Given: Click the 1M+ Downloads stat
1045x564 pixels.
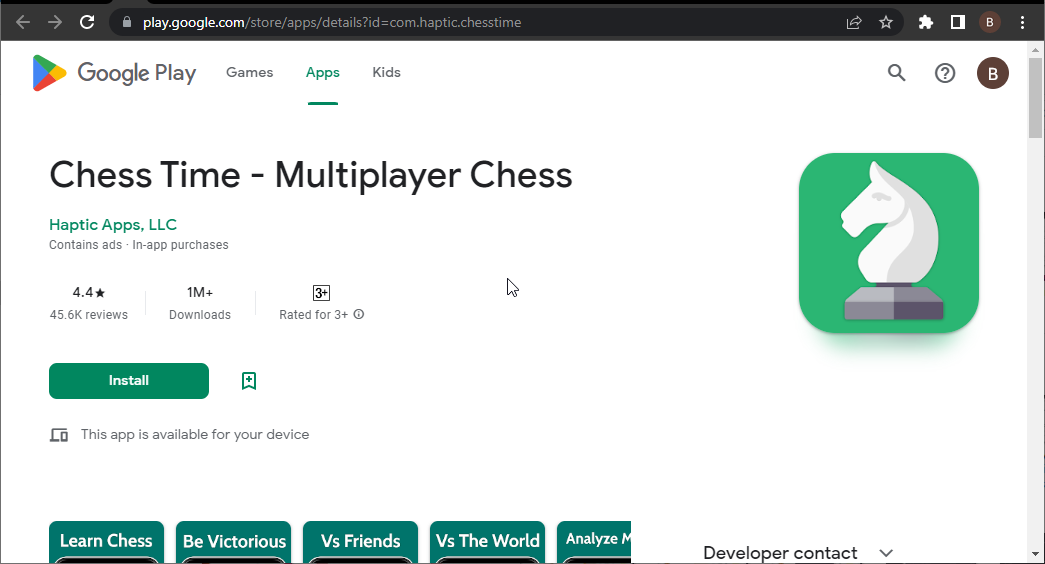Looking at the screenshot, I should pyautogui.click(x=200, y=303).
